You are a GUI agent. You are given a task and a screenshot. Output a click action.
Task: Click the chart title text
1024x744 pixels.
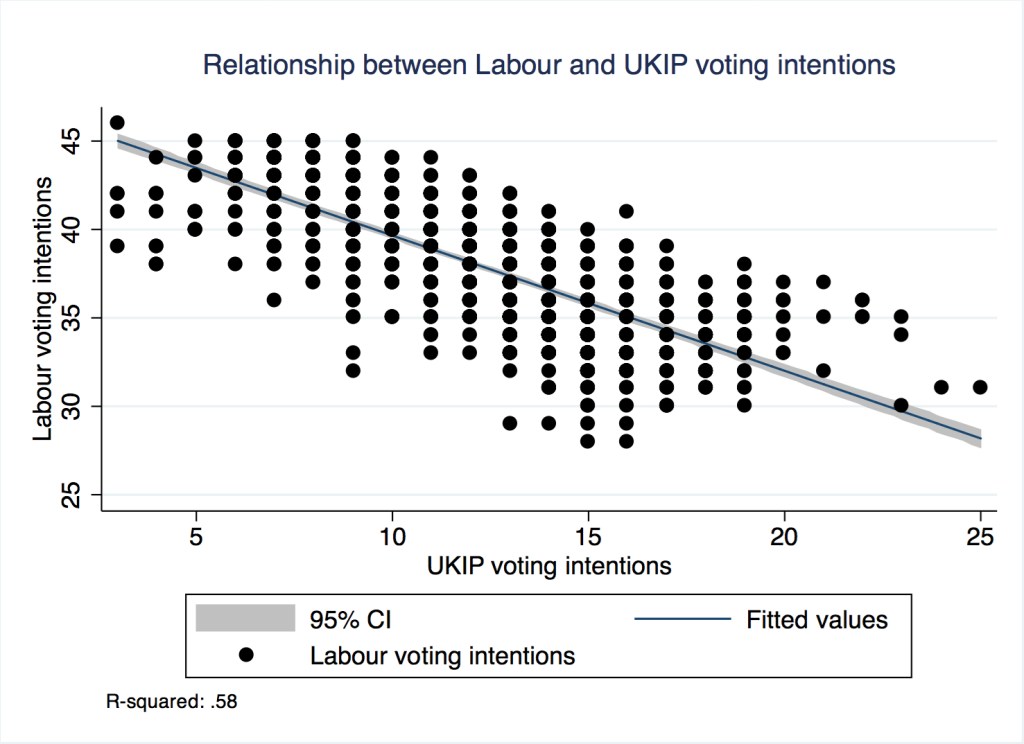549,66
